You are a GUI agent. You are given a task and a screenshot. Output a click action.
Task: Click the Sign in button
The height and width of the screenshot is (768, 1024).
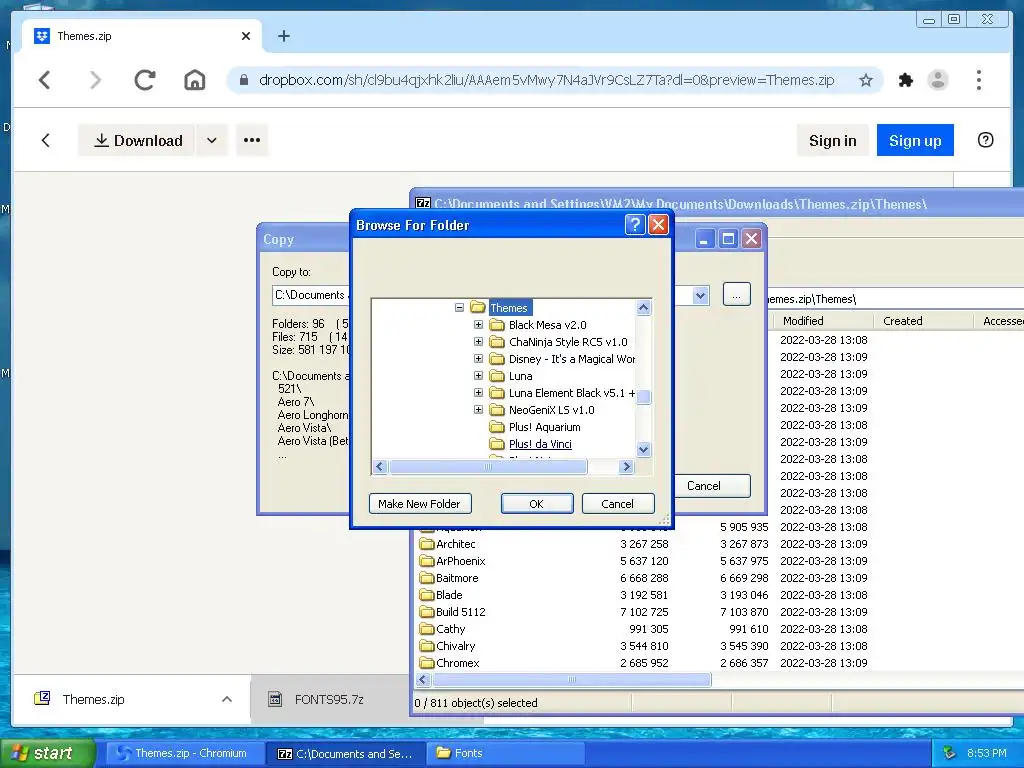pyautogui.click(x=833, y=140)
